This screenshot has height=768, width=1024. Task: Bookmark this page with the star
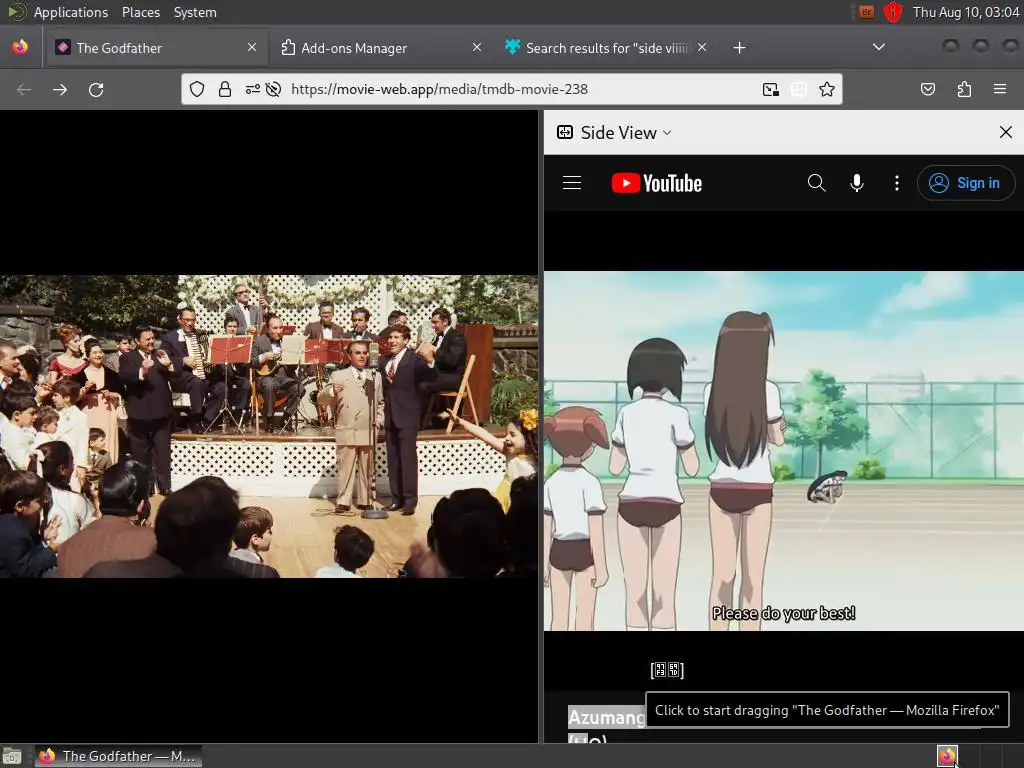click(827, 89)
